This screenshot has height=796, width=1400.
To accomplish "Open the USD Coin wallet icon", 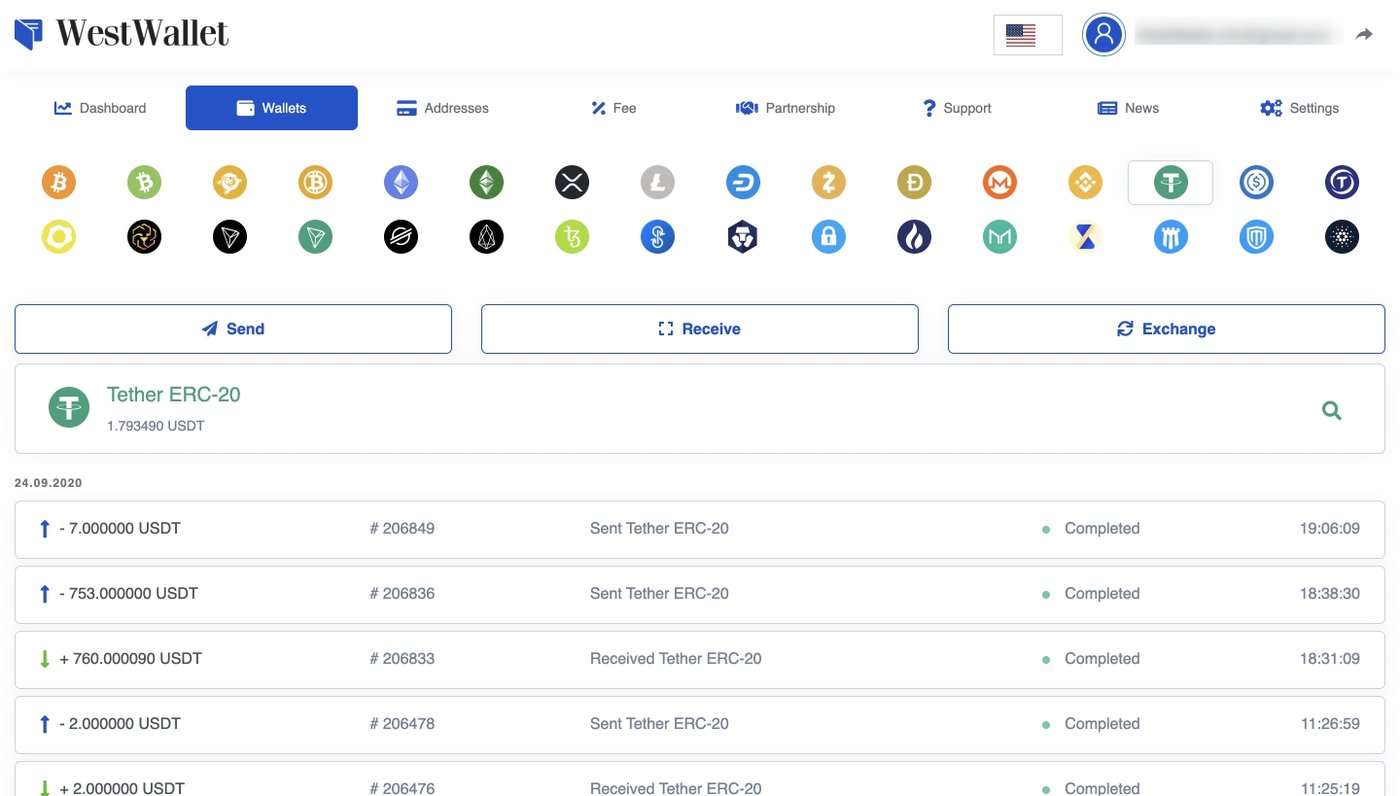I will click(x=1256, y=183).
